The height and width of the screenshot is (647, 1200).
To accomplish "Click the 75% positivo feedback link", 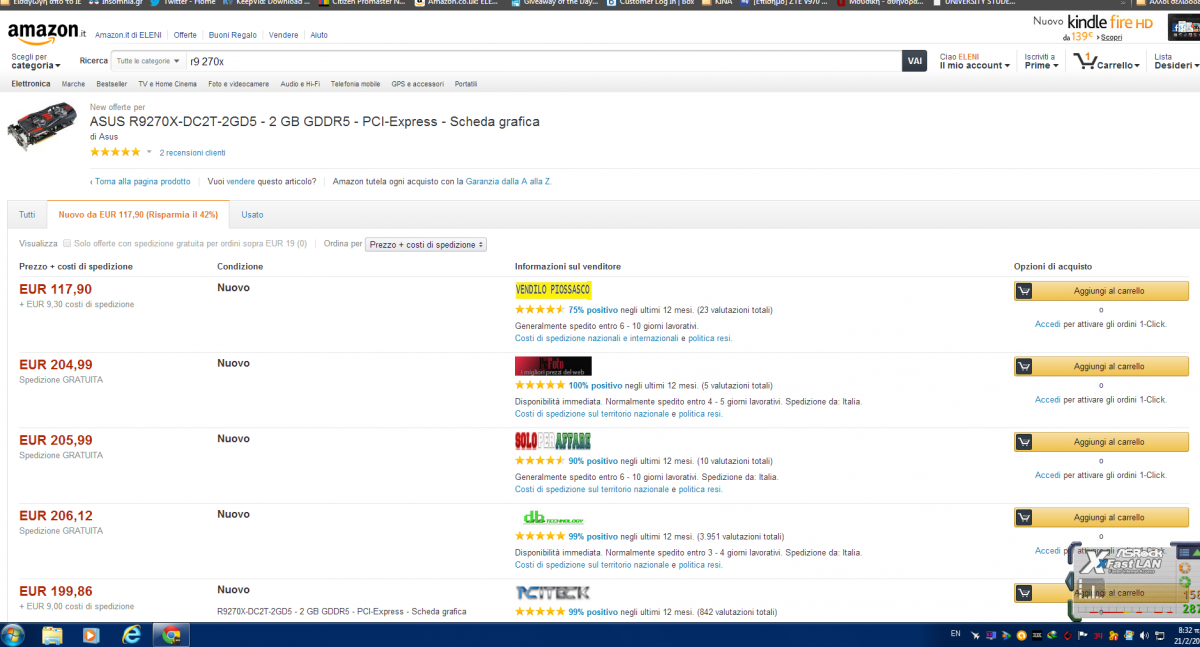I will tap(595, 310).
